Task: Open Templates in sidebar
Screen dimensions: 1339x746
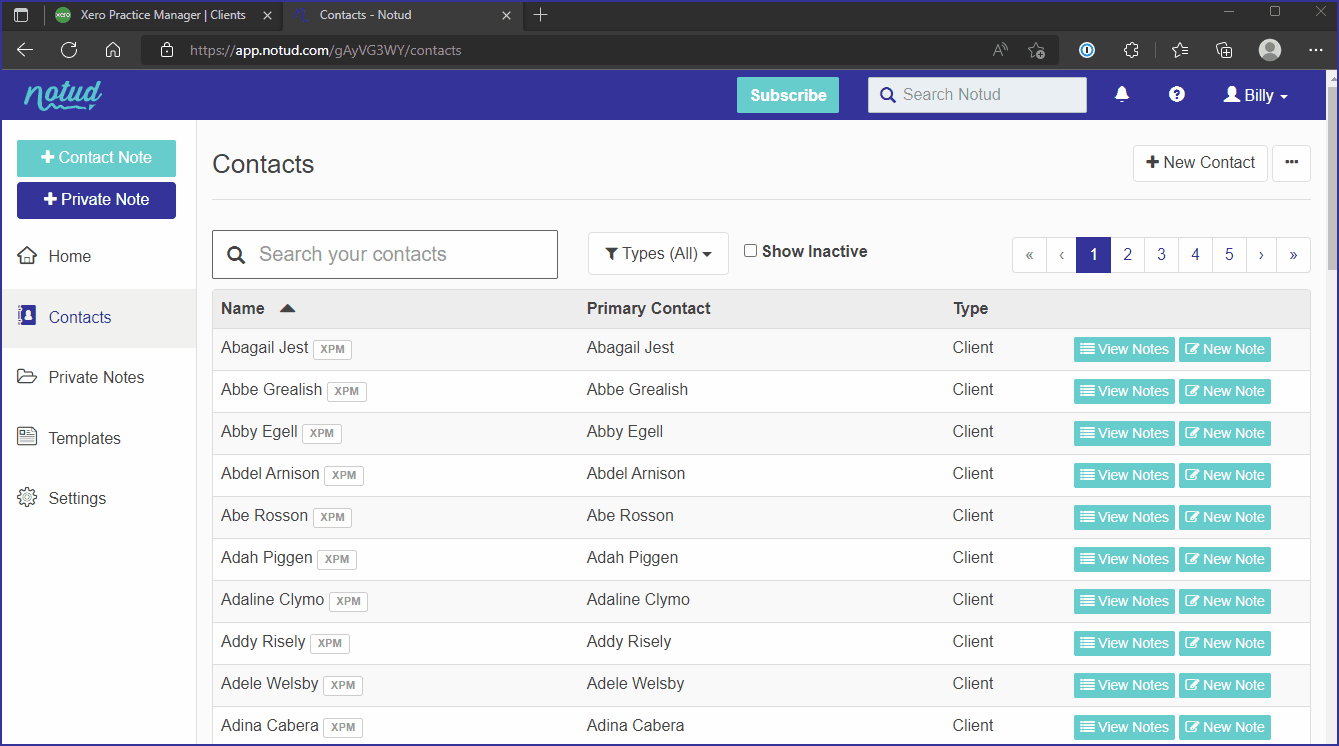Action: pos(84,438)
